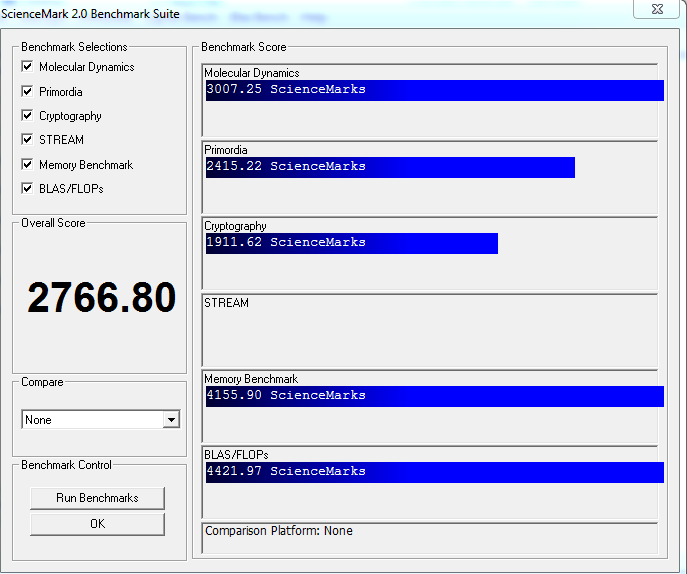Click the Run Benchmarks button

(x=97, y=498)
